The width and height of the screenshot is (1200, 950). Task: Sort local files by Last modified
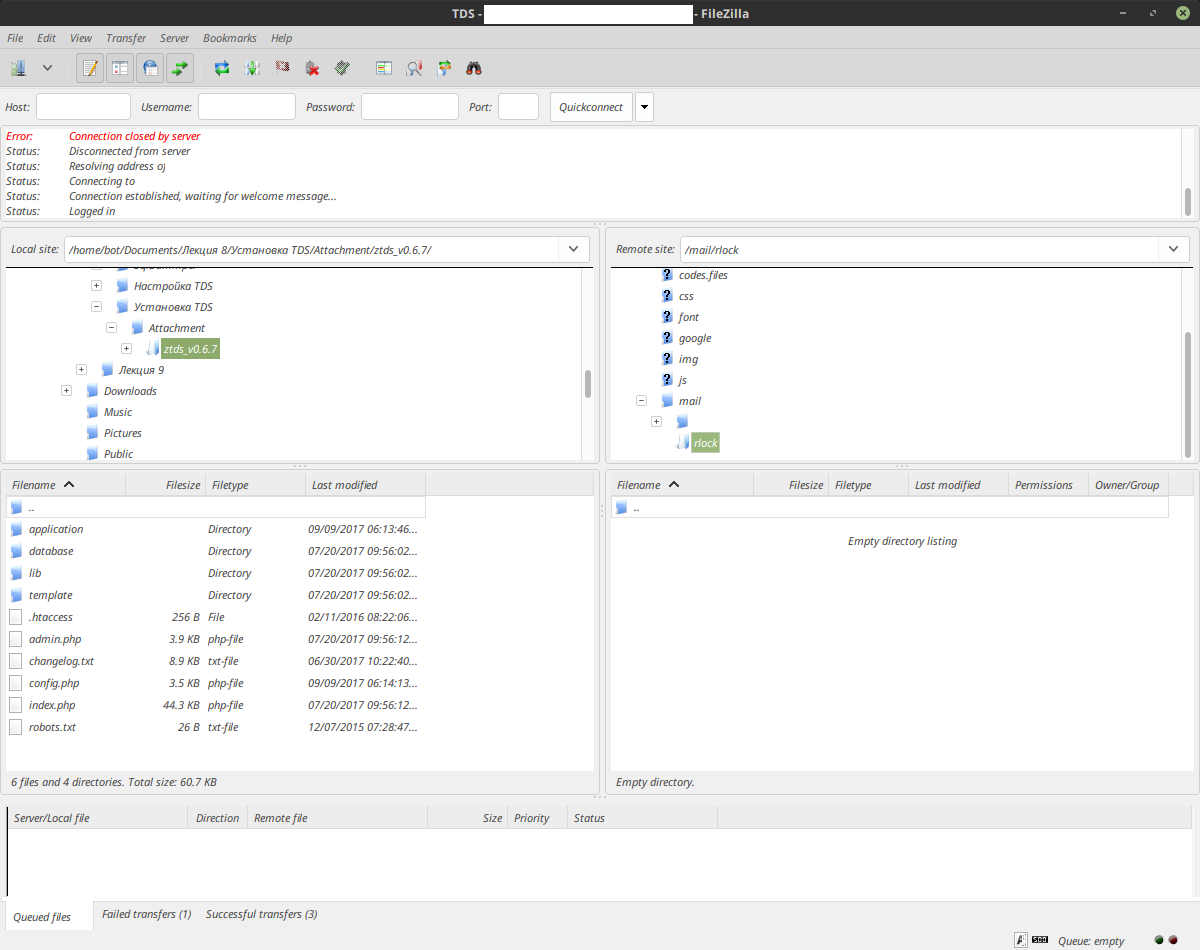(366, 485)
